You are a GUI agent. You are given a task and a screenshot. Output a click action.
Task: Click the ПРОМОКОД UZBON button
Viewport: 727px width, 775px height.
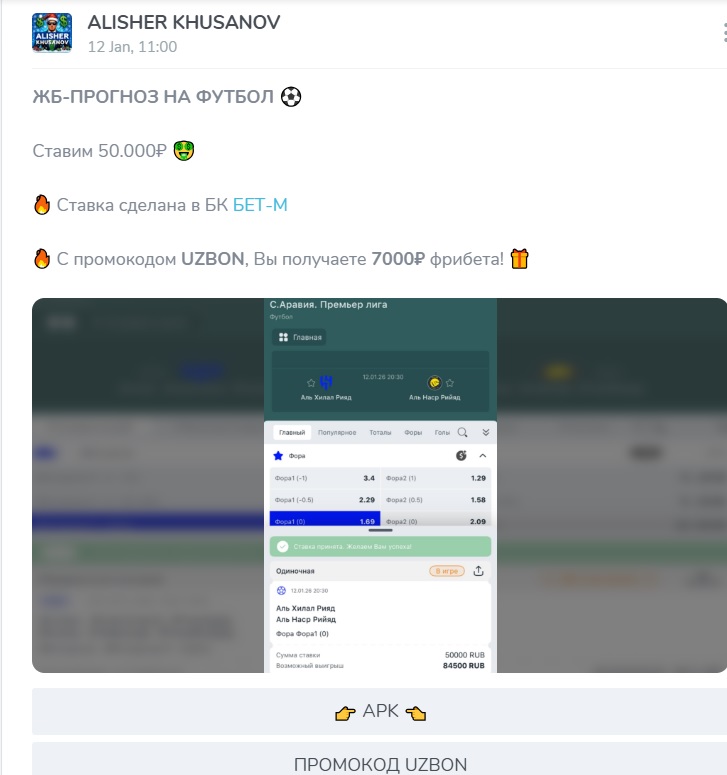[x=380, y=761]
